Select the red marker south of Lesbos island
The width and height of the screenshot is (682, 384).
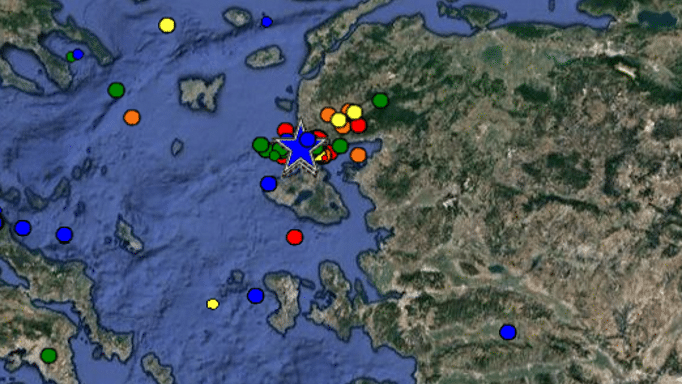[294, 237]
